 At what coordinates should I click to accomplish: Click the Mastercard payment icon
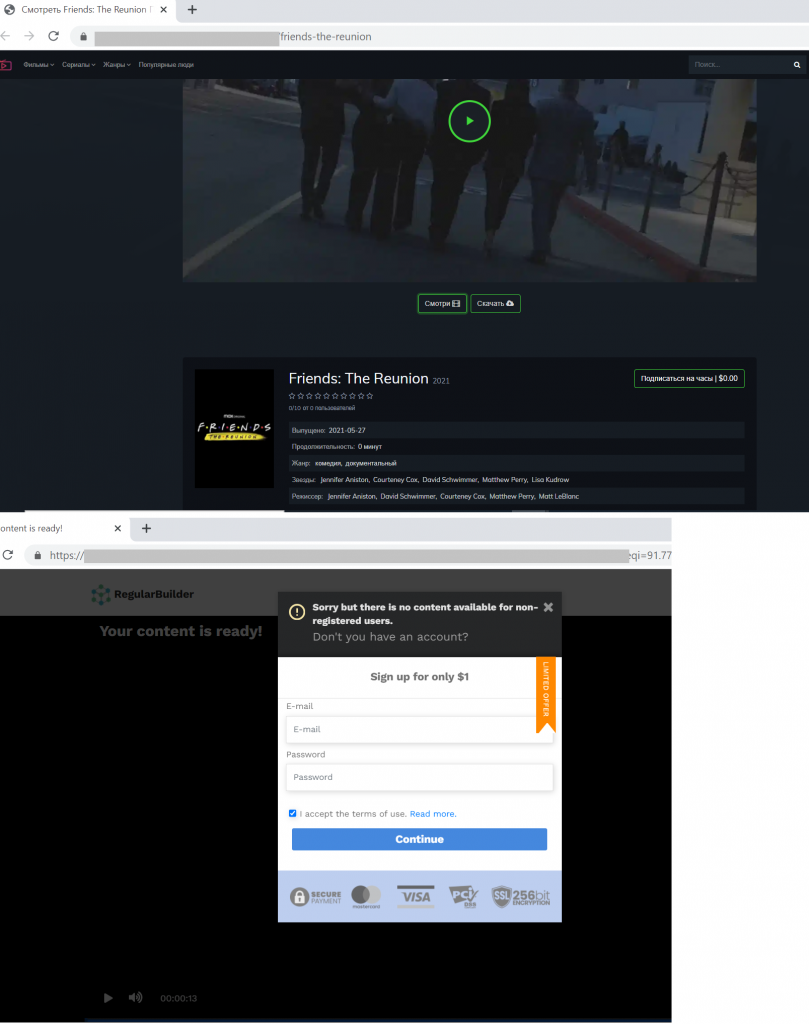click(365, 896)
